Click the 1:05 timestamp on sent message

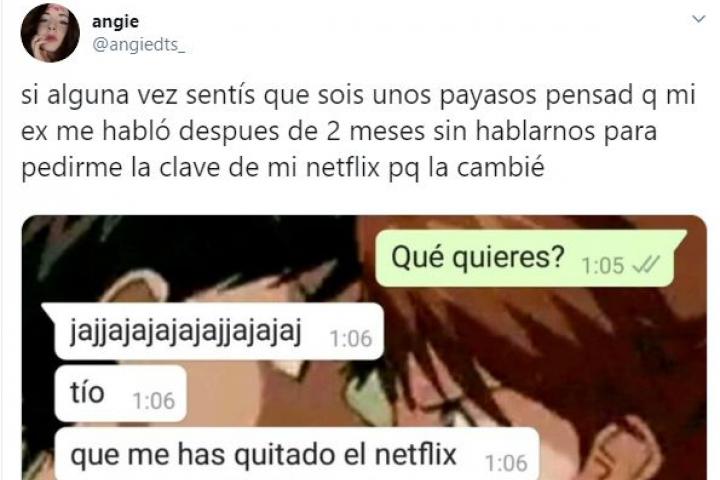[x=602, y=265]
